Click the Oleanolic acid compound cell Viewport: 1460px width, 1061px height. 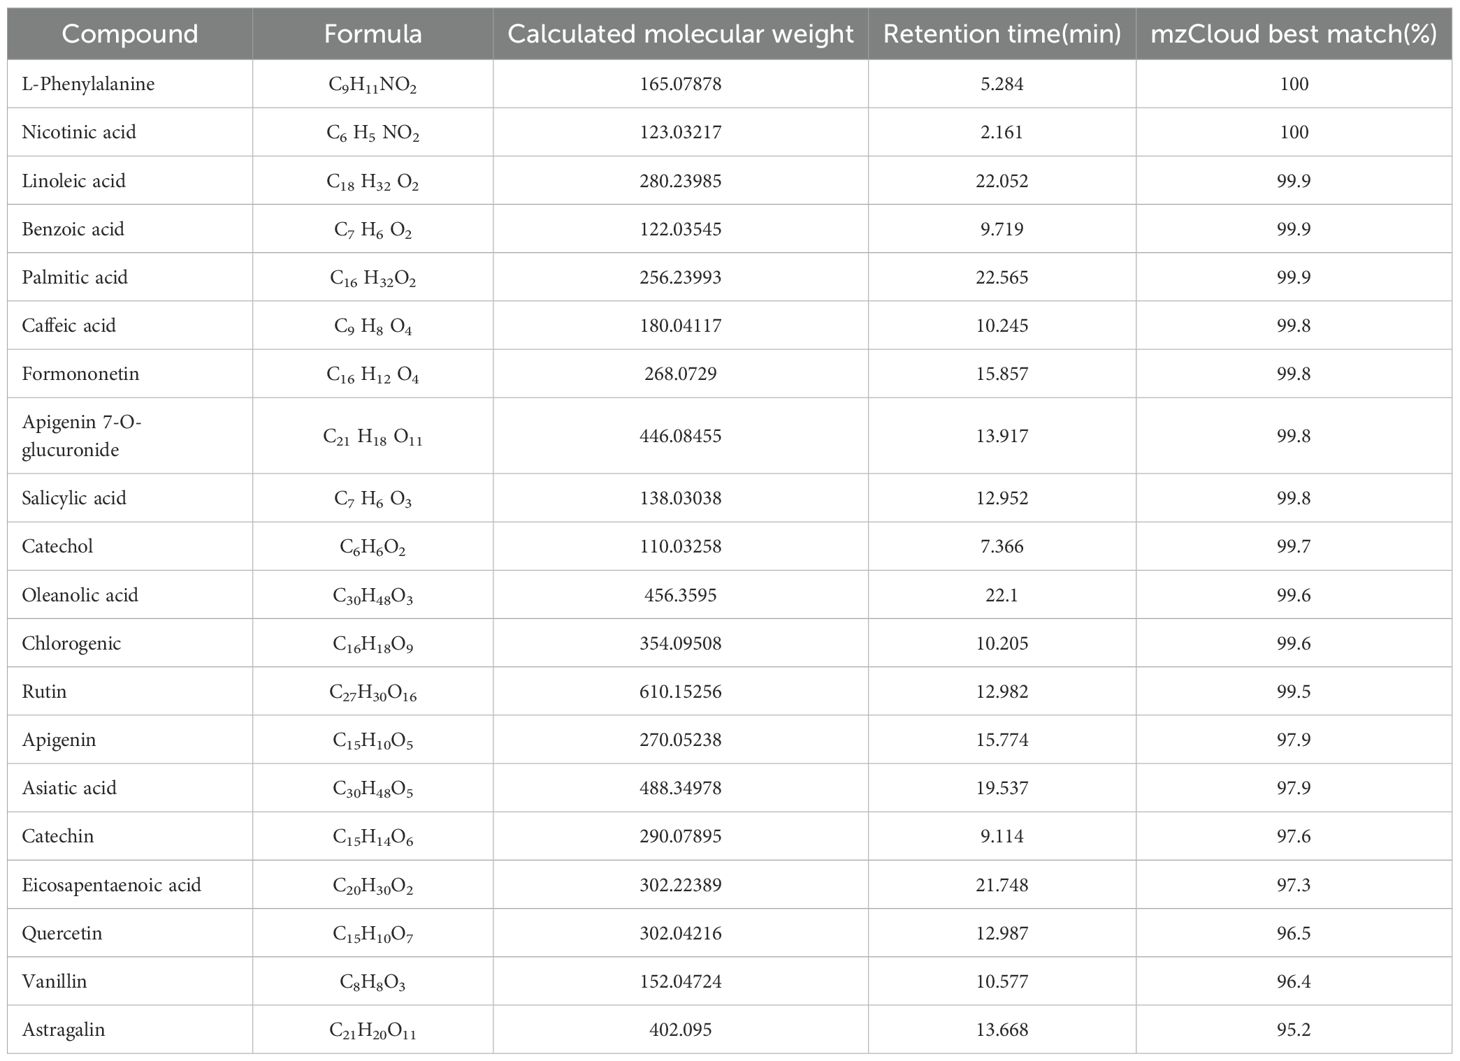[x=80, y=595]
